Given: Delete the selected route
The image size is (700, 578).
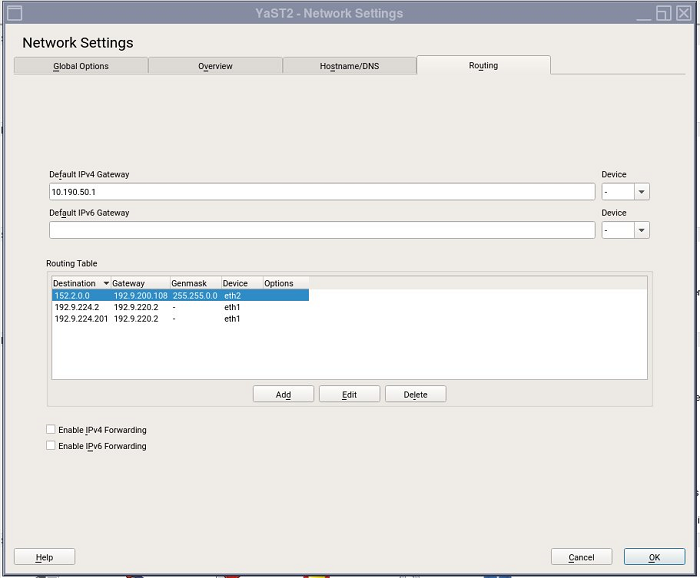Looking at the screenshot, I should [x=415, y=394].
